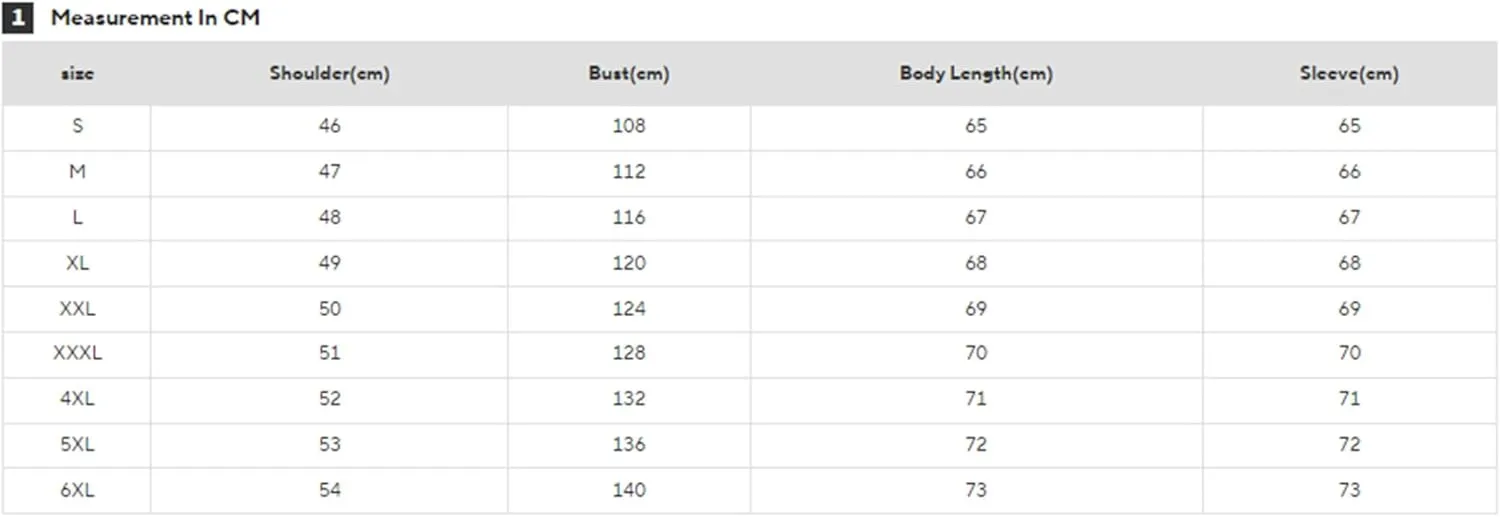Select the Sleeve(cm) column header
Viewport: 1500px width, 517px height.
click(1349, 74)
